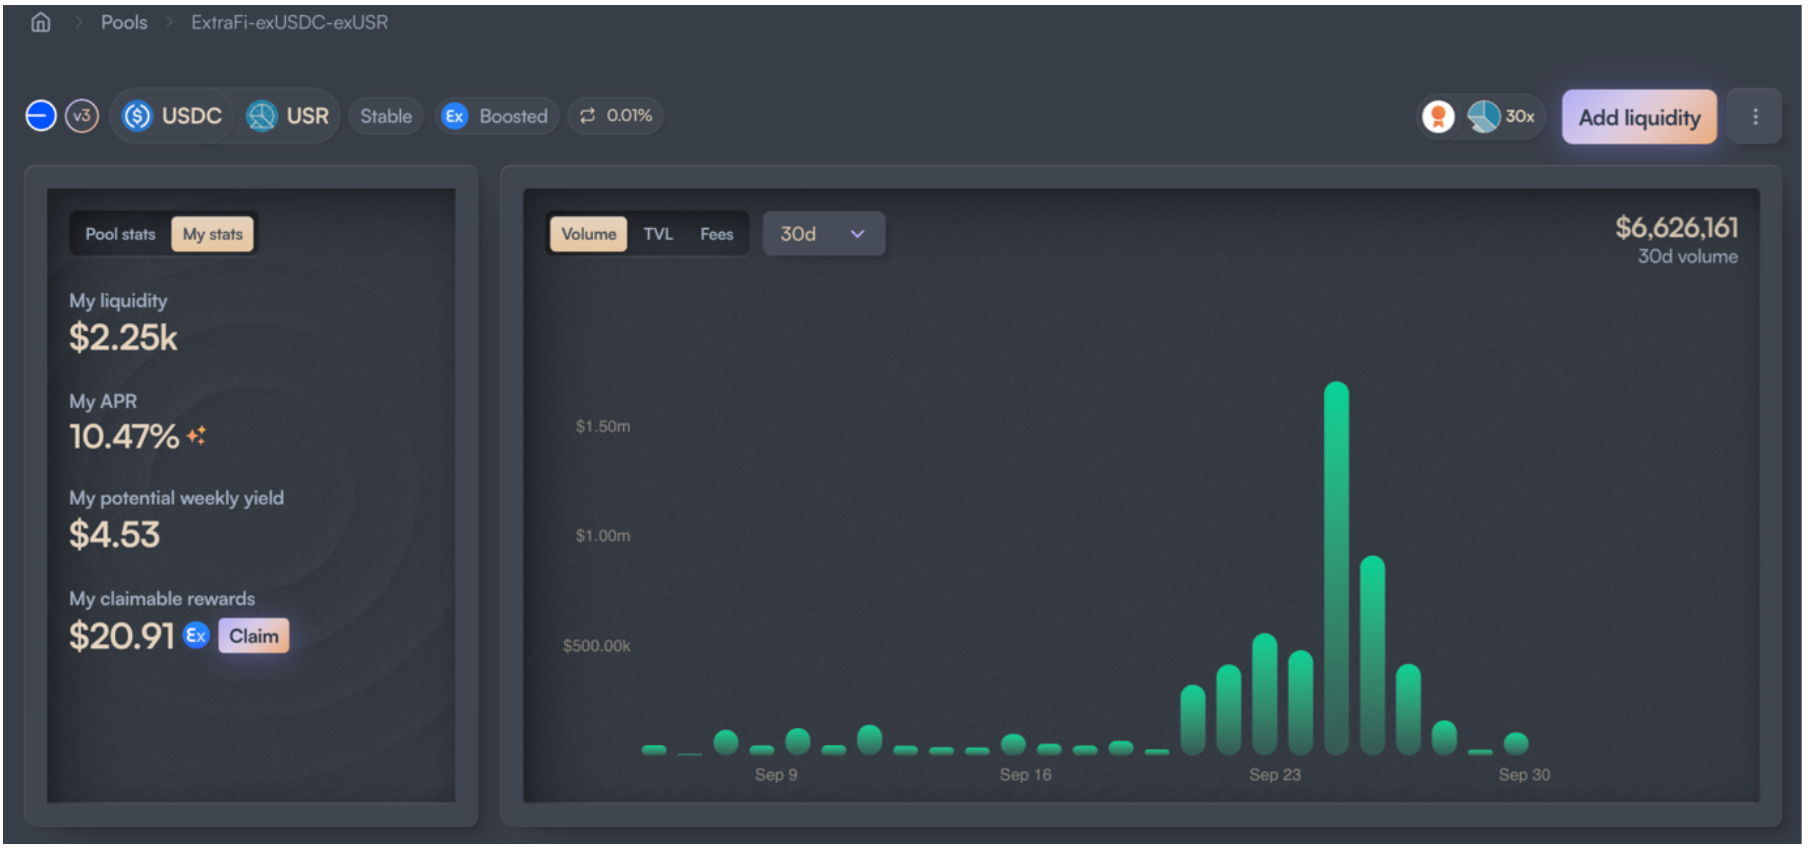
Task: Select the Volume chart toggle
Action: click(x=589, y=234)
